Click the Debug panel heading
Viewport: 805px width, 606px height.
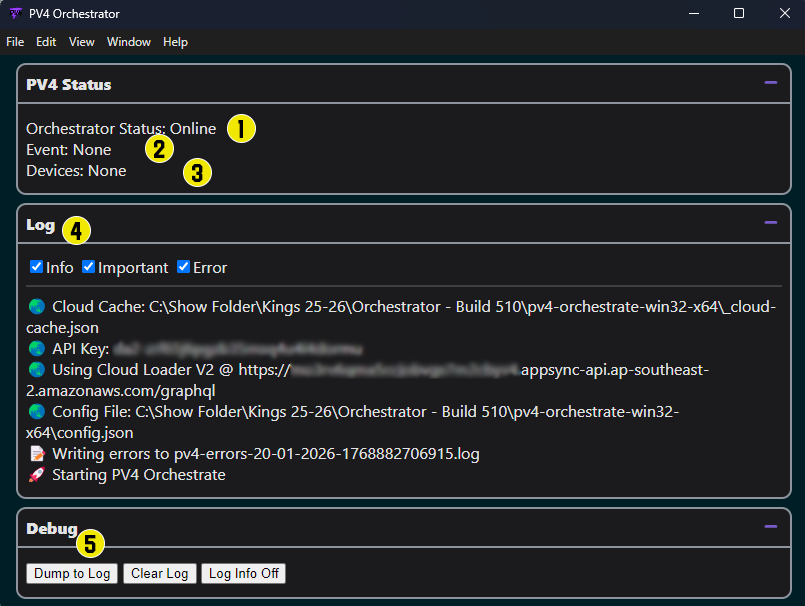pos(52,528)
